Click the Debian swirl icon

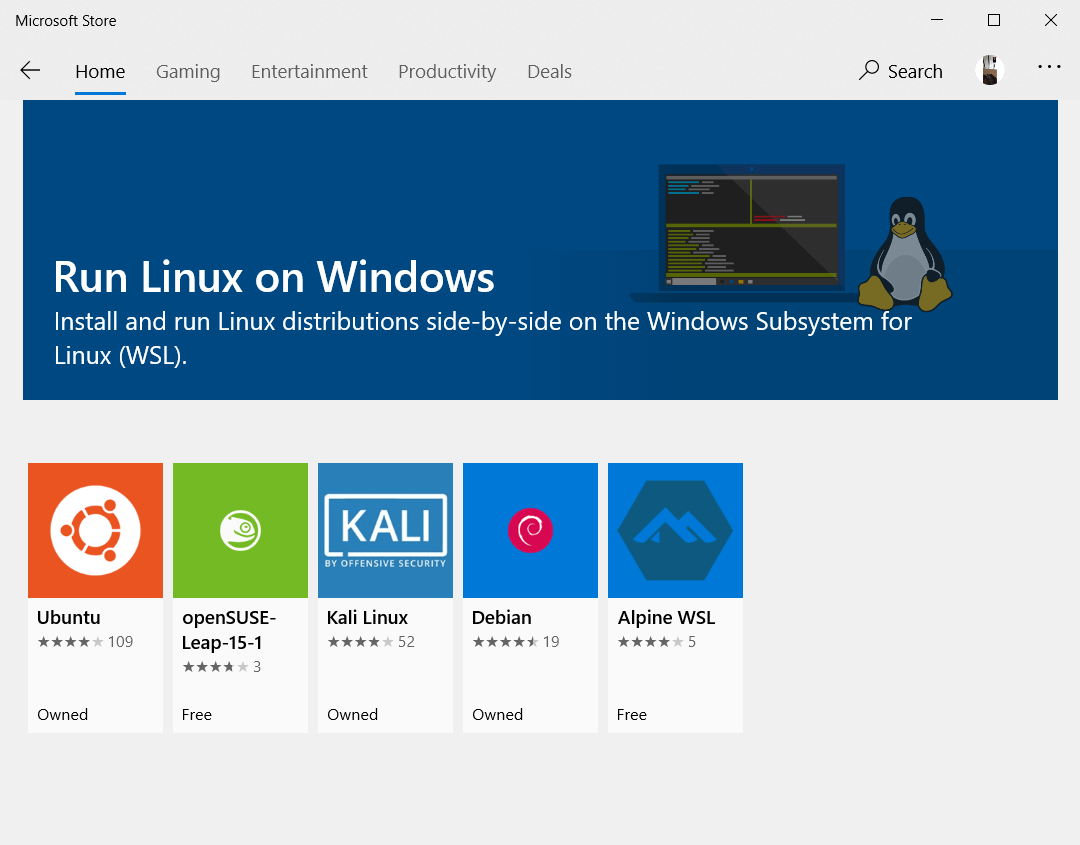(530, 530)
